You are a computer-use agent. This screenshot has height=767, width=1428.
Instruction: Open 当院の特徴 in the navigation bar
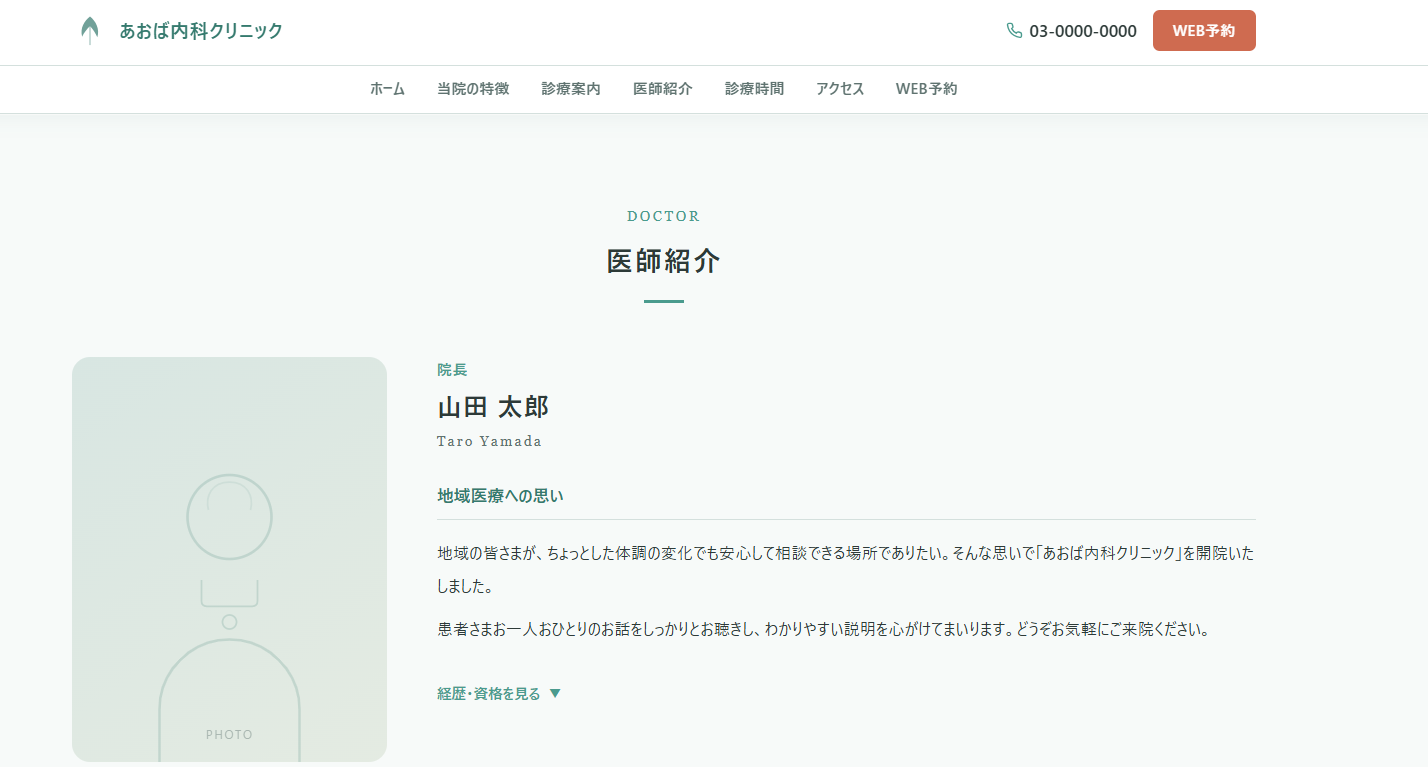coord(473,89)
